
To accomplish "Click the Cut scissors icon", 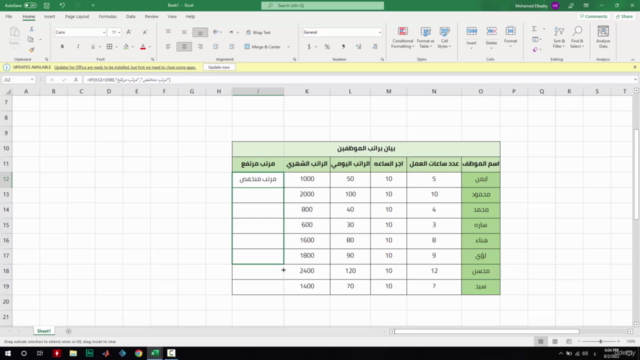I will [x=31, y=29].
